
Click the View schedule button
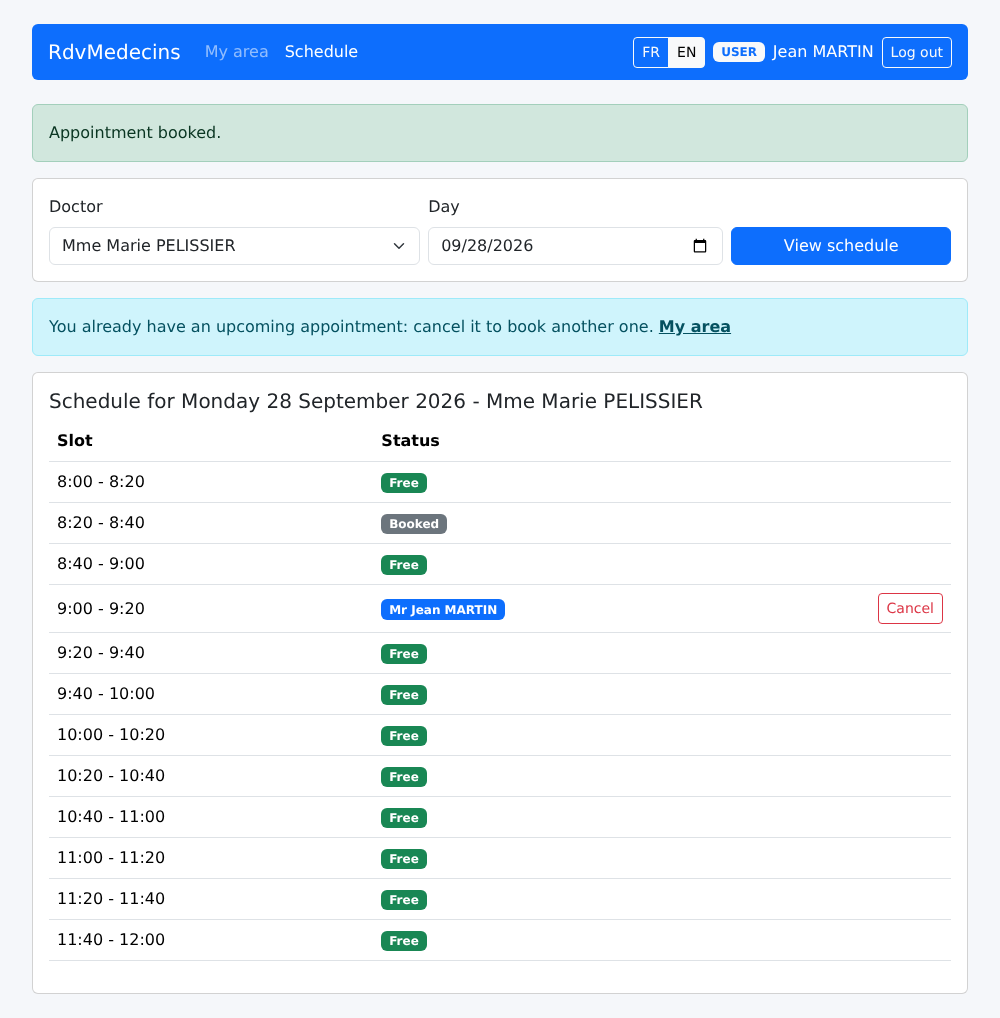point(841,246)
